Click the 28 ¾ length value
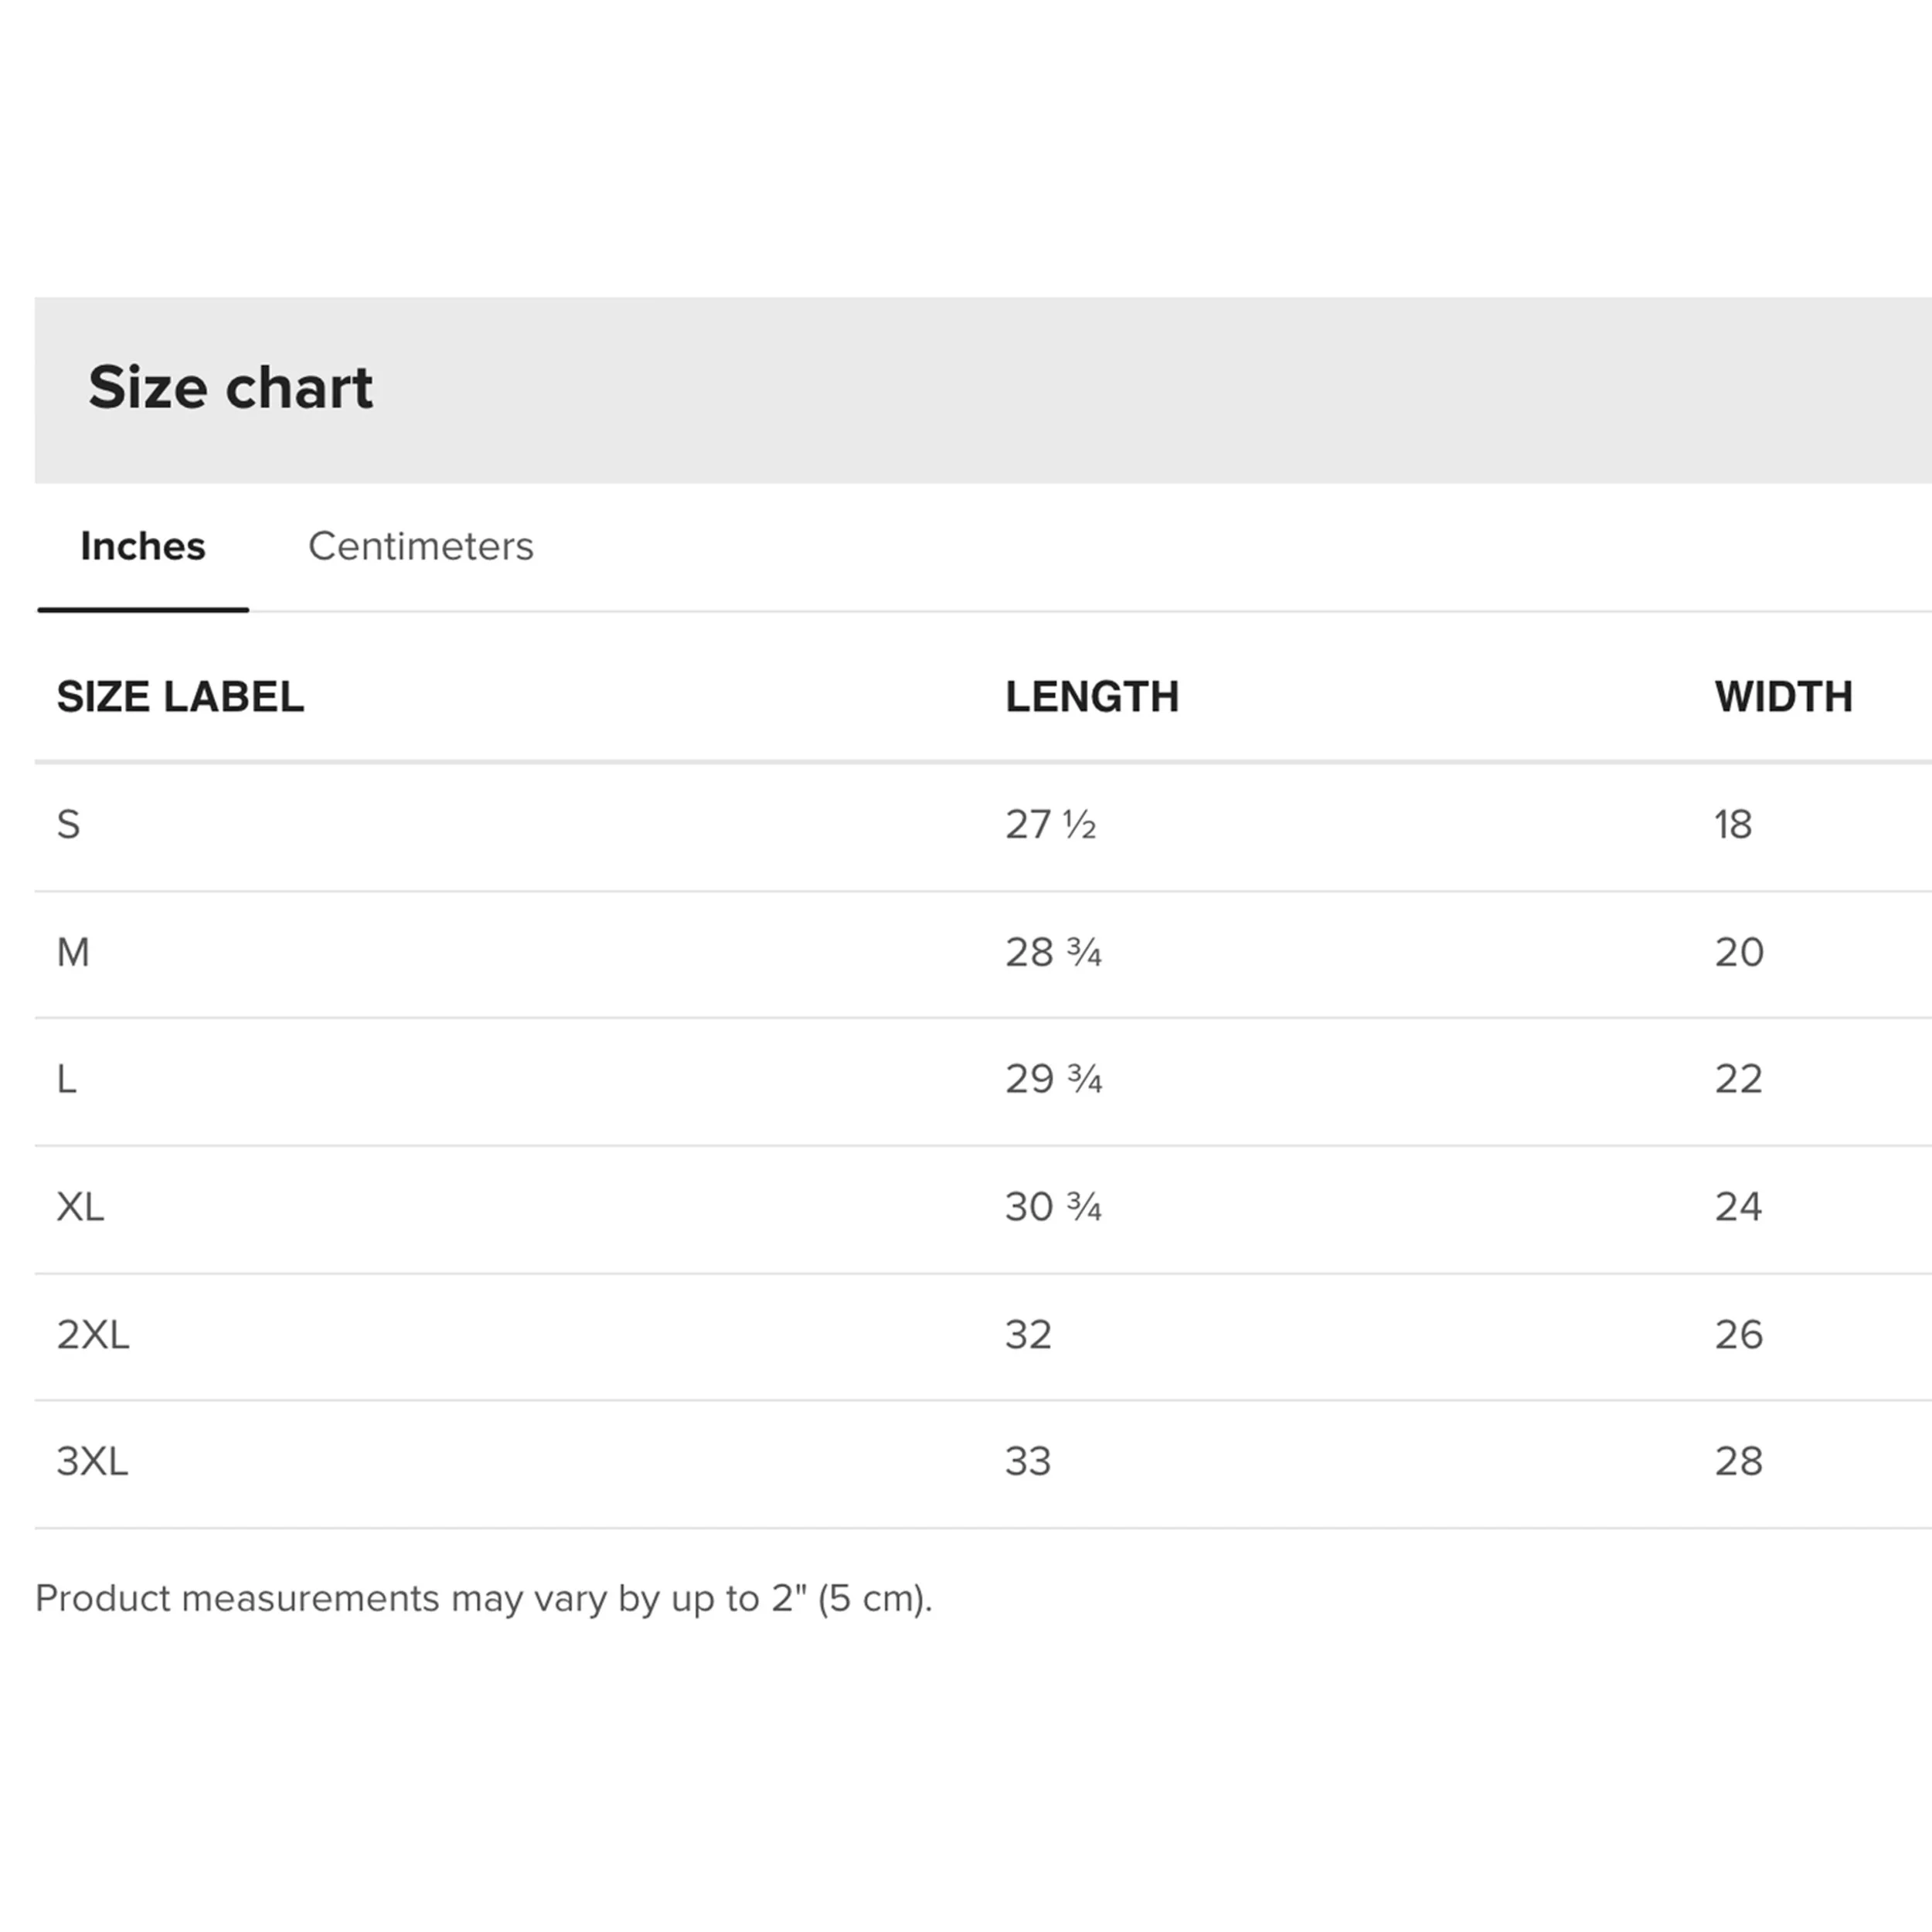Screen dimensions: 1932x1932 click(1054, 952)
